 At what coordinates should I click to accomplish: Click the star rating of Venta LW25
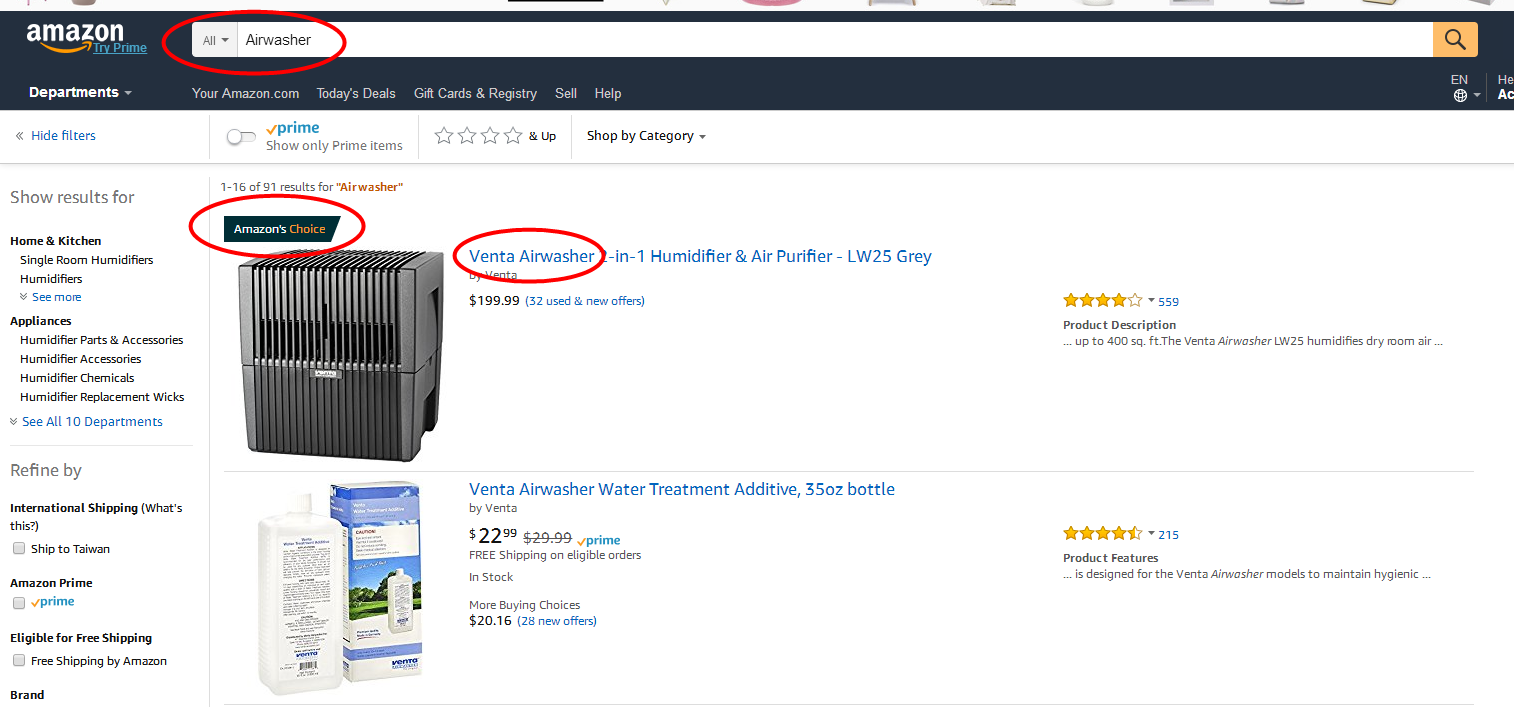1102,301
